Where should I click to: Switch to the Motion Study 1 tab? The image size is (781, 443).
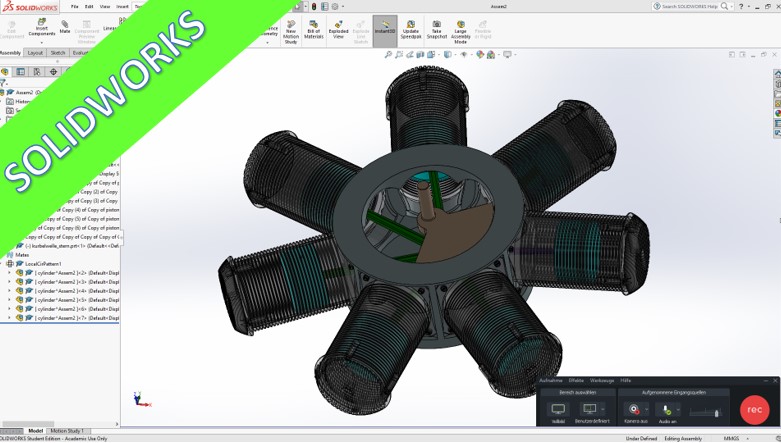click(67, 431)
